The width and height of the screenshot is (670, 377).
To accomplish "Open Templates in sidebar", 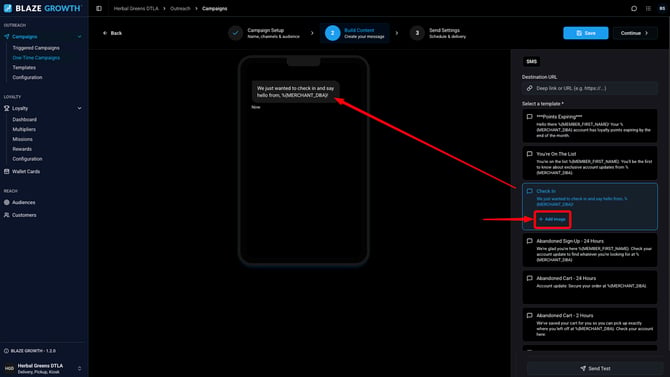I will (24, 68).
